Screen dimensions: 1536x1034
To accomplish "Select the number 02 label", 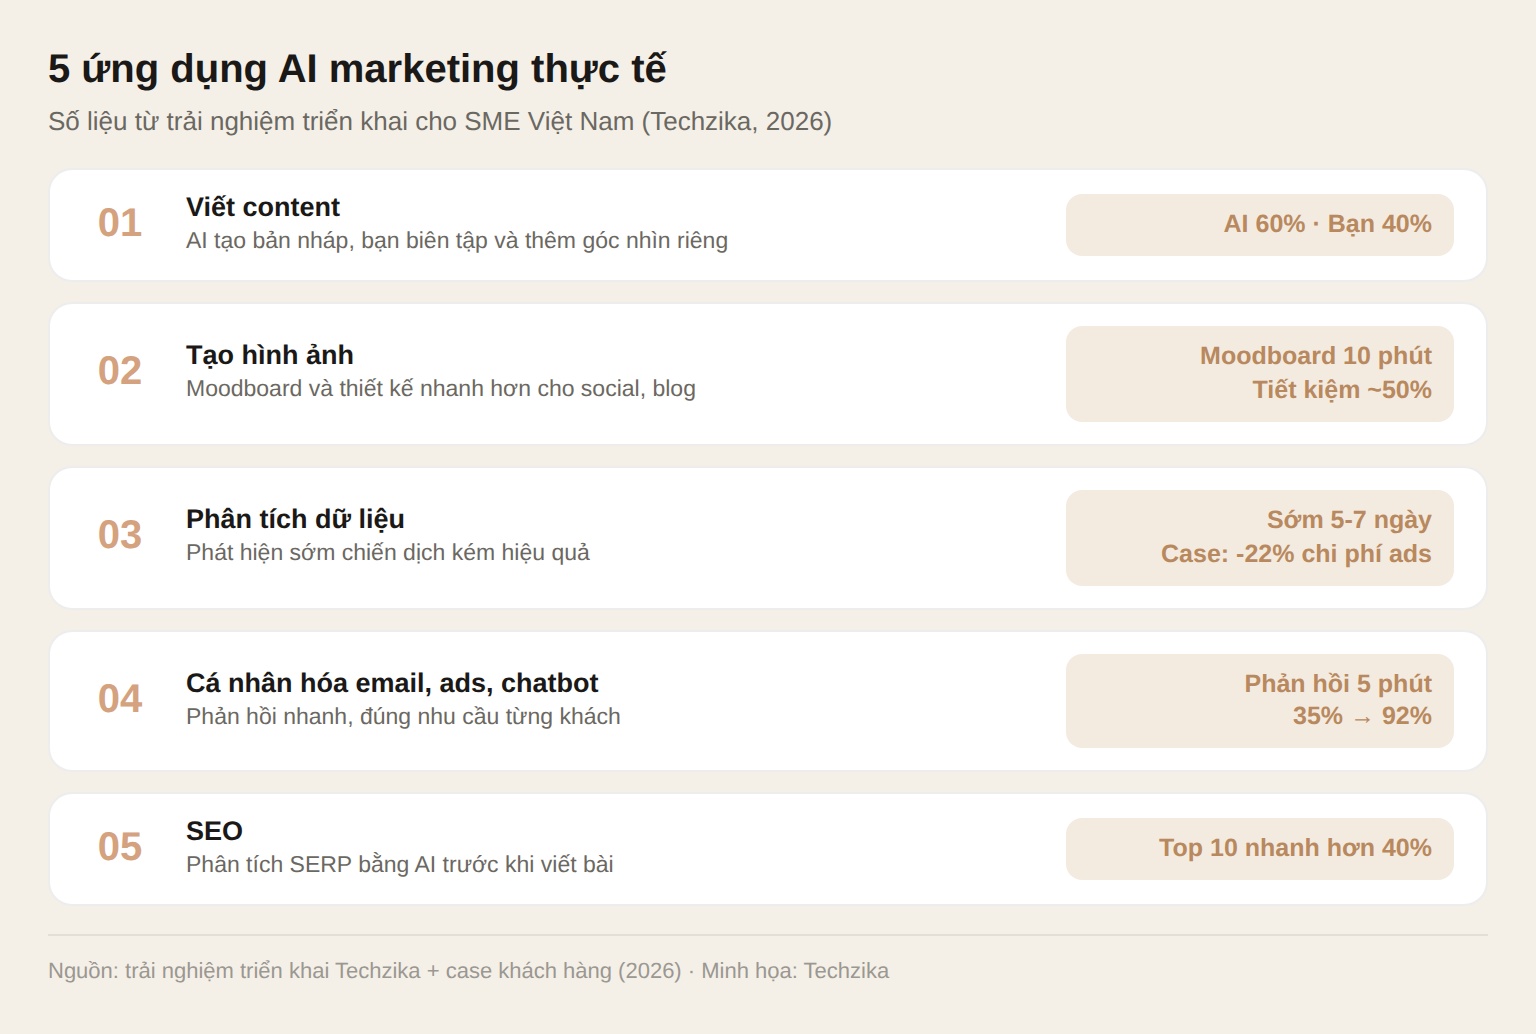I will (x=120, y=371).
